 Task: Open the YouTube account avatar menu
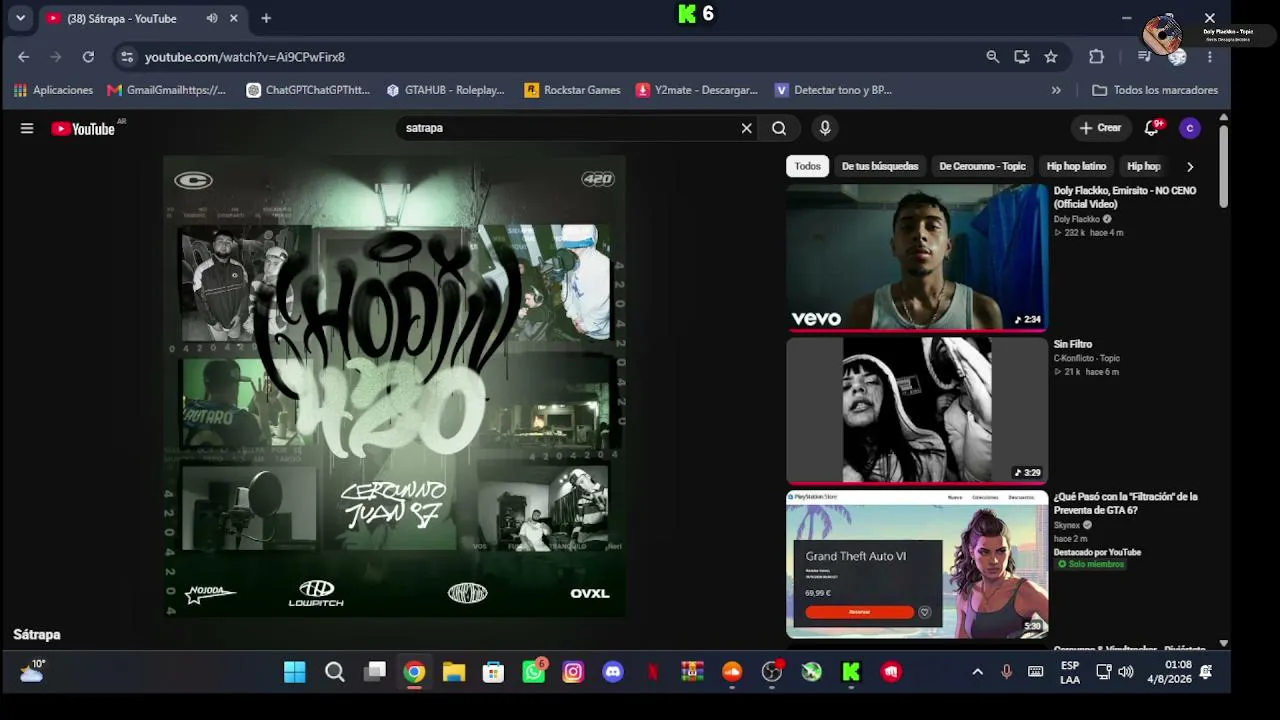[x=1189, y=128]
